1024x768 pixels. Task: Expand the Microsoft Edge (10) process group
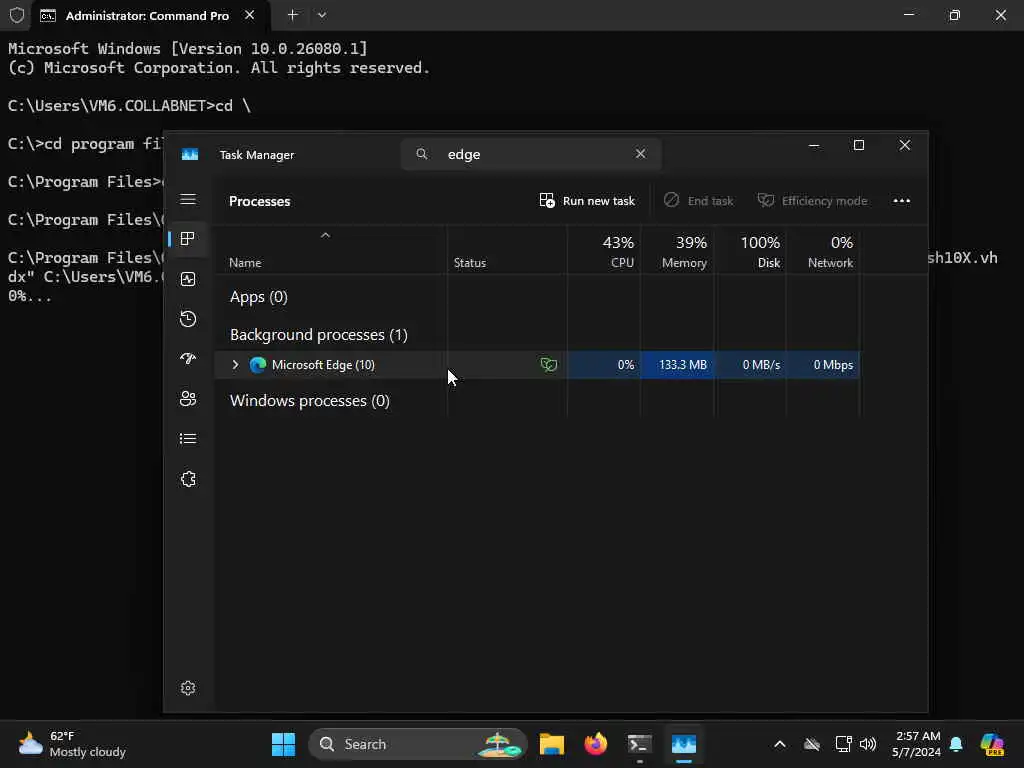pos(236,365)
